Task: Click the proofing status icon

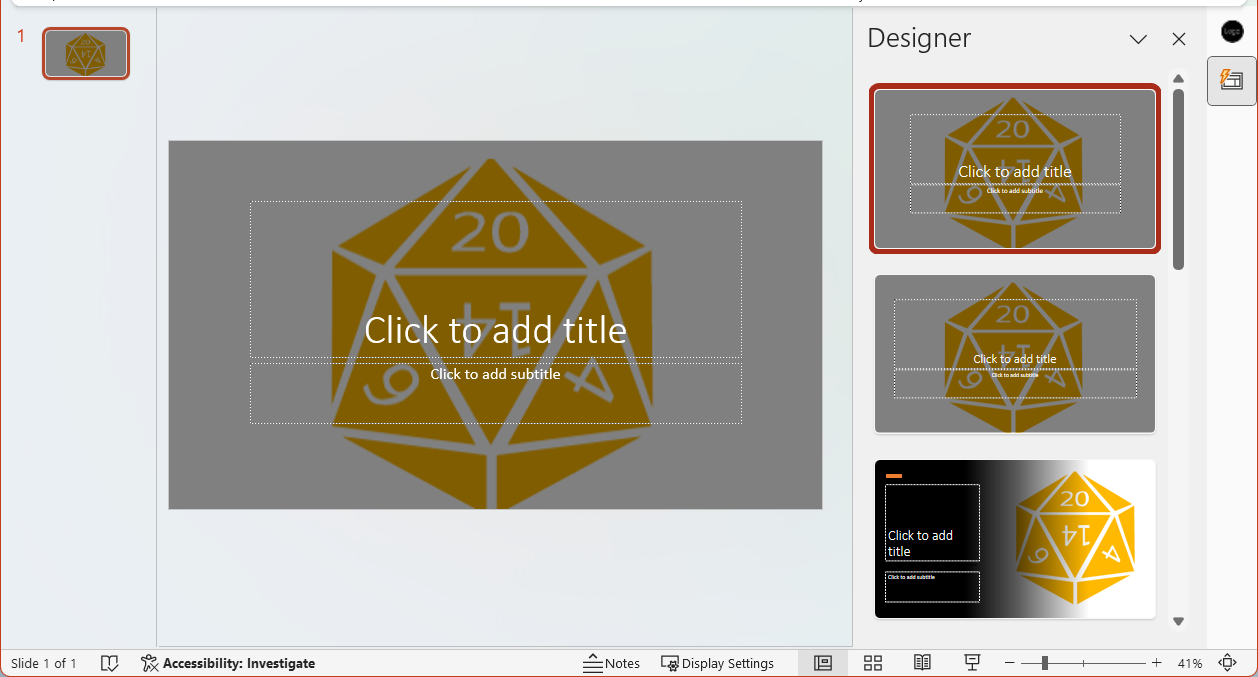Action: (x=110, y=662)
